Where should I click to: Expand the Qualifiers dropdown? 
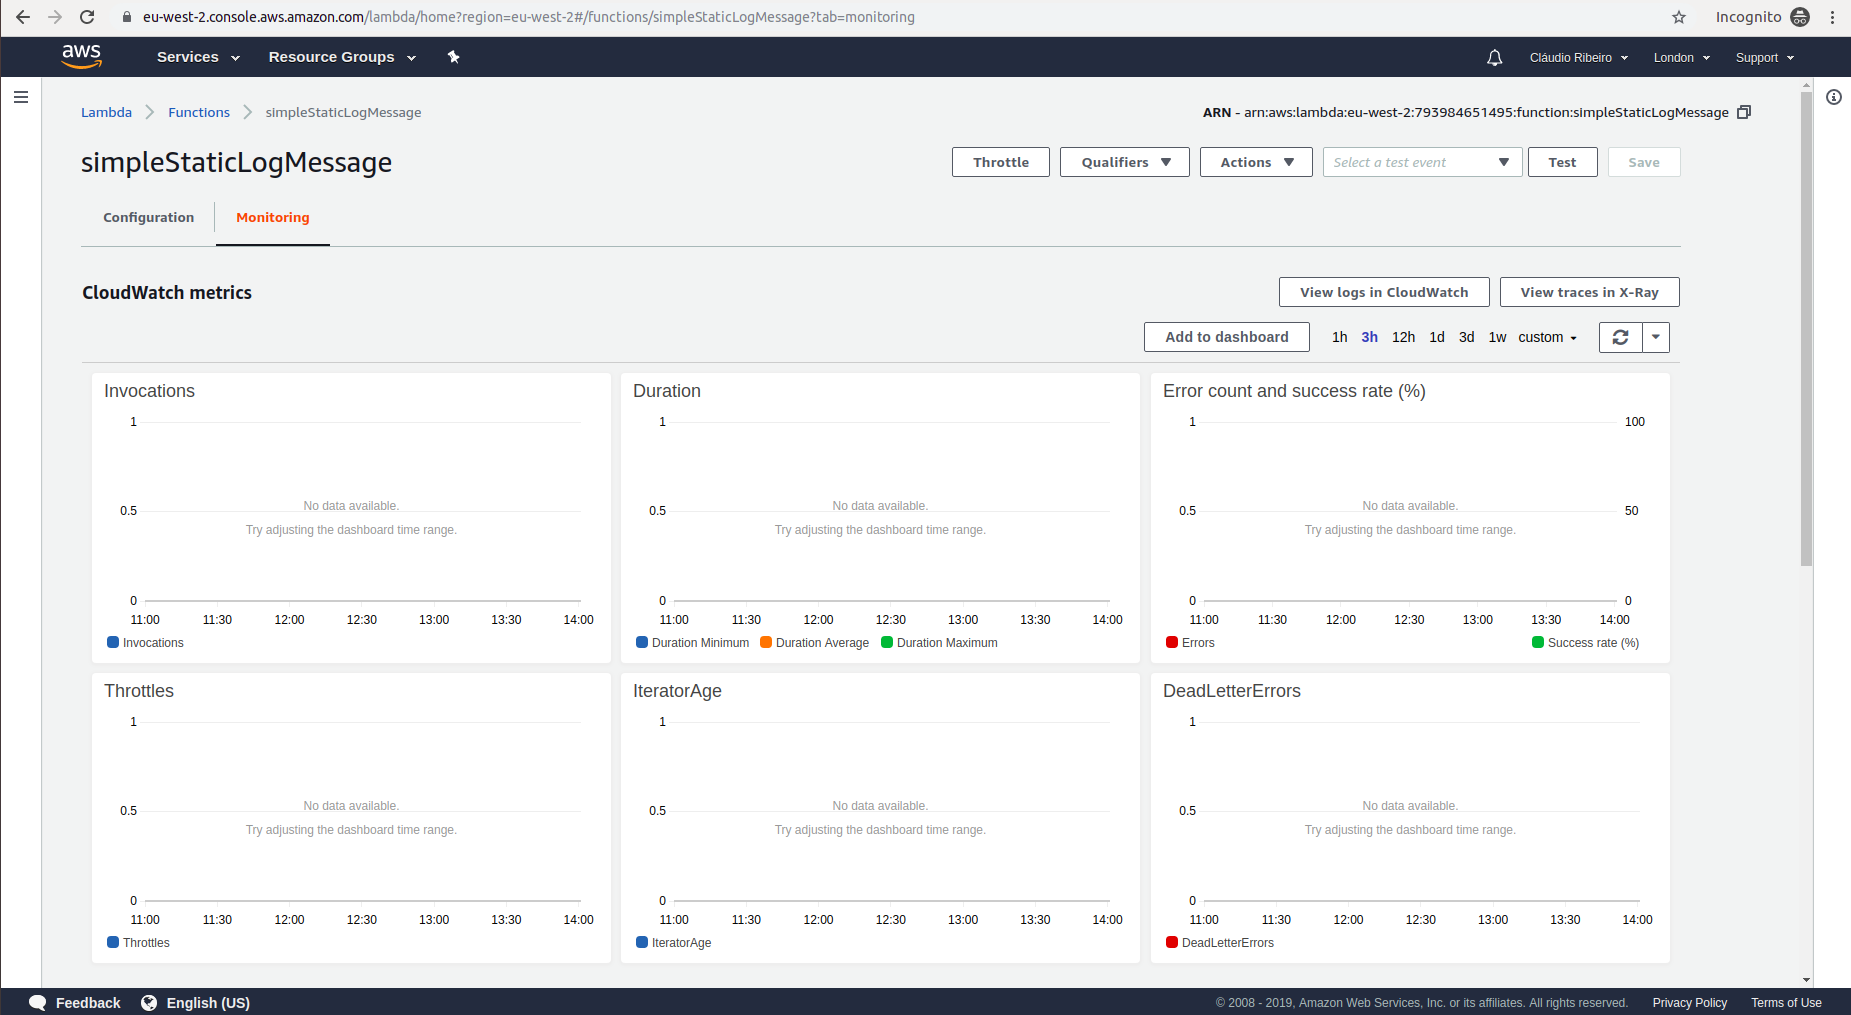click(1124, 163)
